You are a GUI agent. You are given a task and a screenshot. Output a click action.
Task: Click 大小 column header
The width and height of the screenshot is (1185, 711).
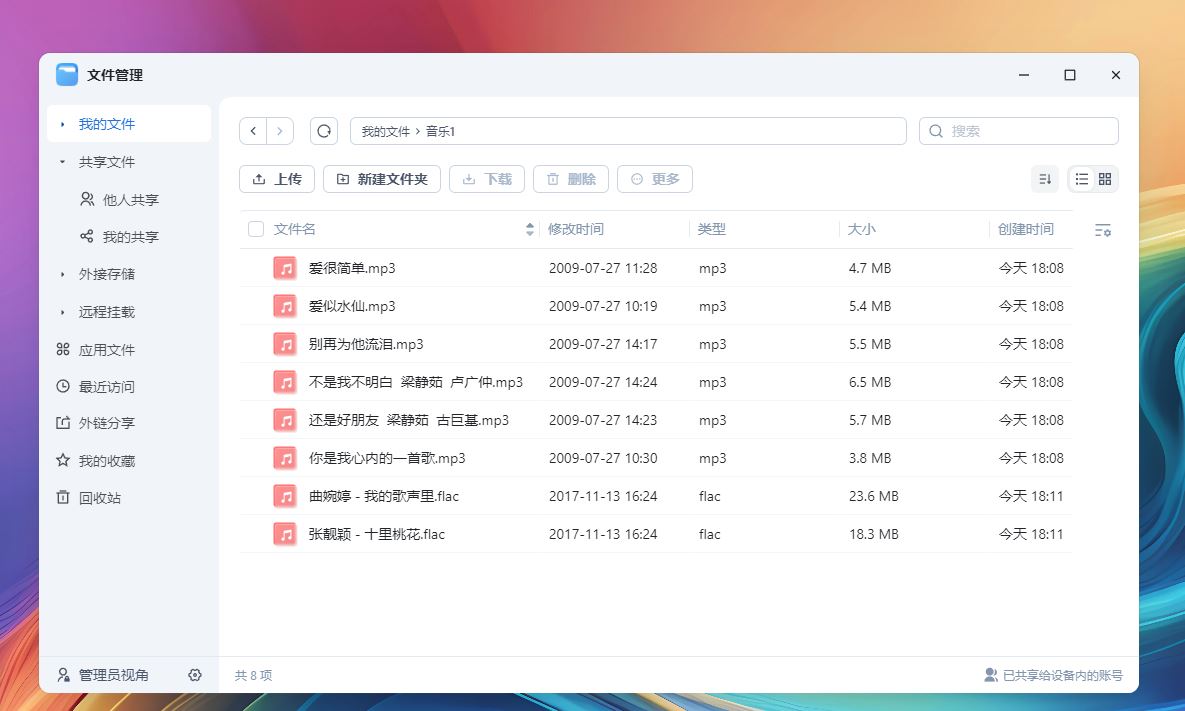pyautogui.click(x=862, y=229)
